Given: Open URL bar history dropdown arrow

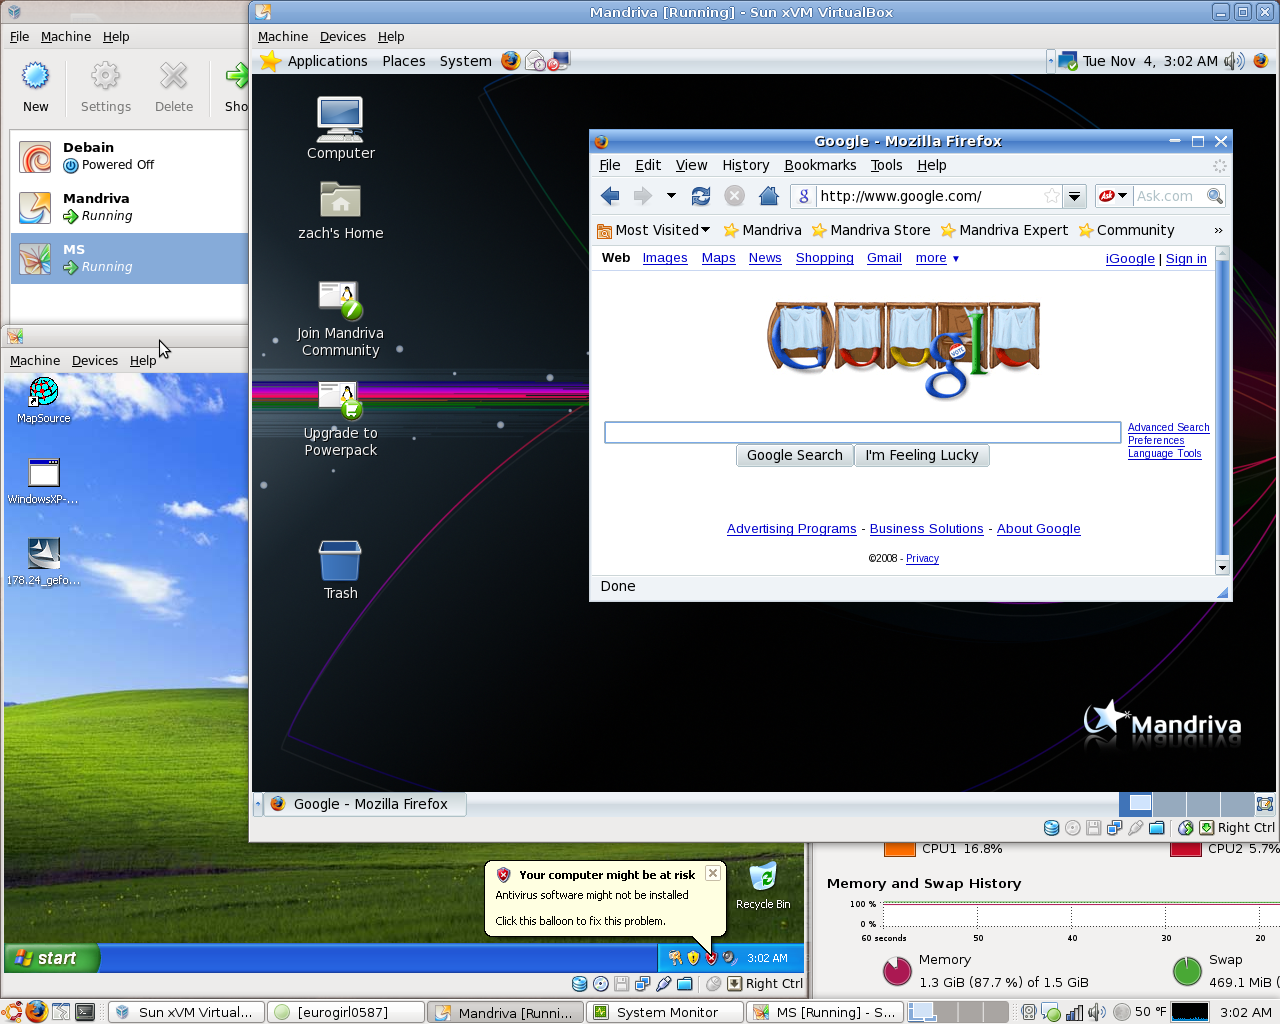Looking at the screenshot, I should click(x=1074, y=196).
